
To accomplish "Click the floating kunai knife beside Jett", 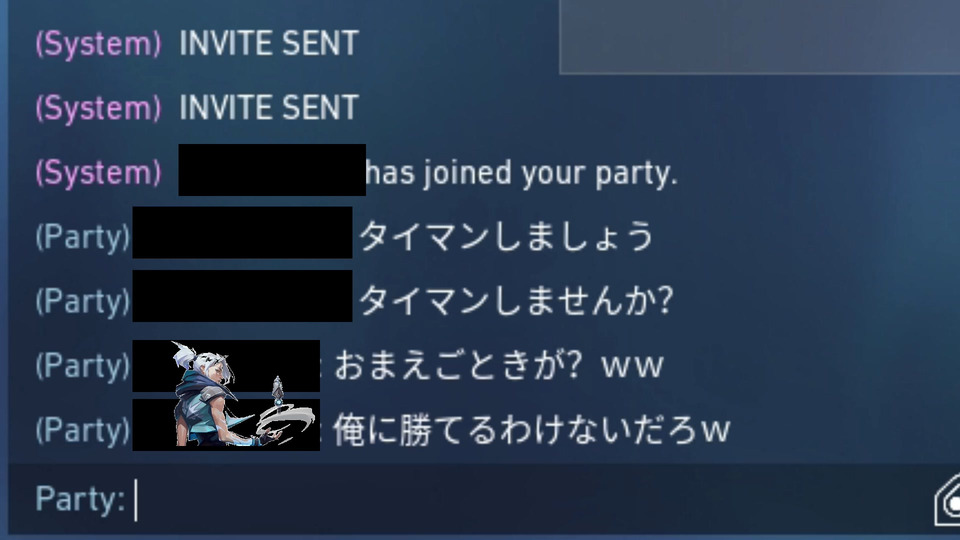I will (x=277, y=391).
